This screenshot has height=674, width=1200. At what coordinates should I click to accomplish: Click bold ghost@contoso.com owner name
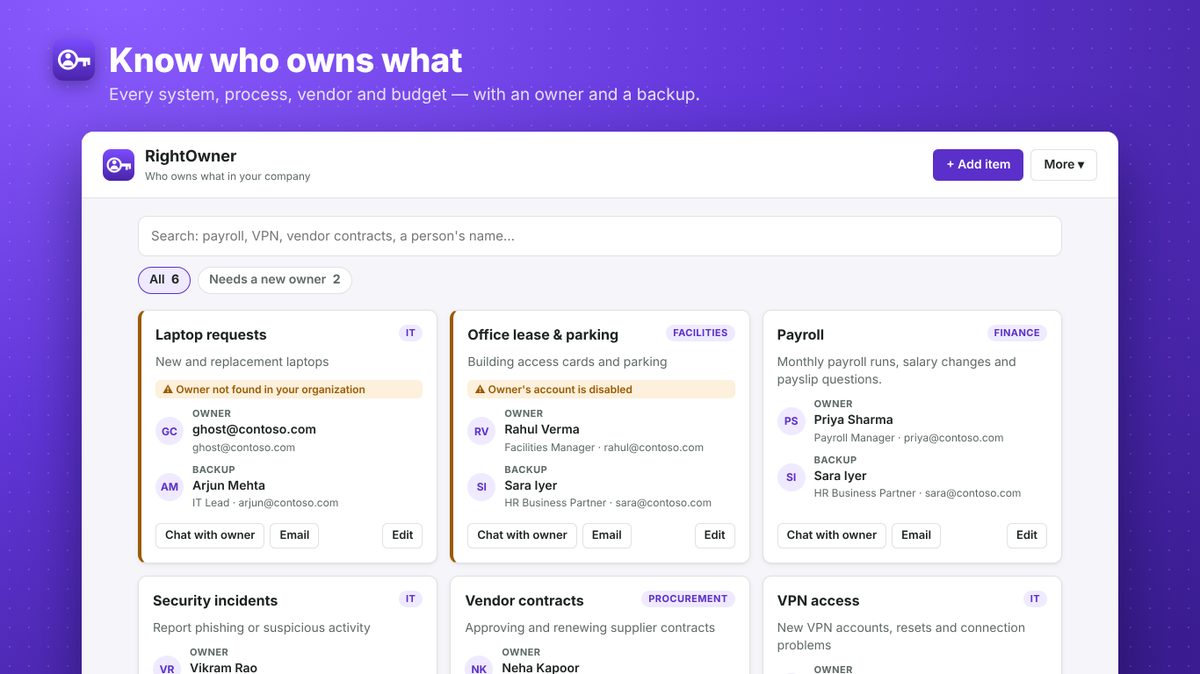[x=254, y=430]
